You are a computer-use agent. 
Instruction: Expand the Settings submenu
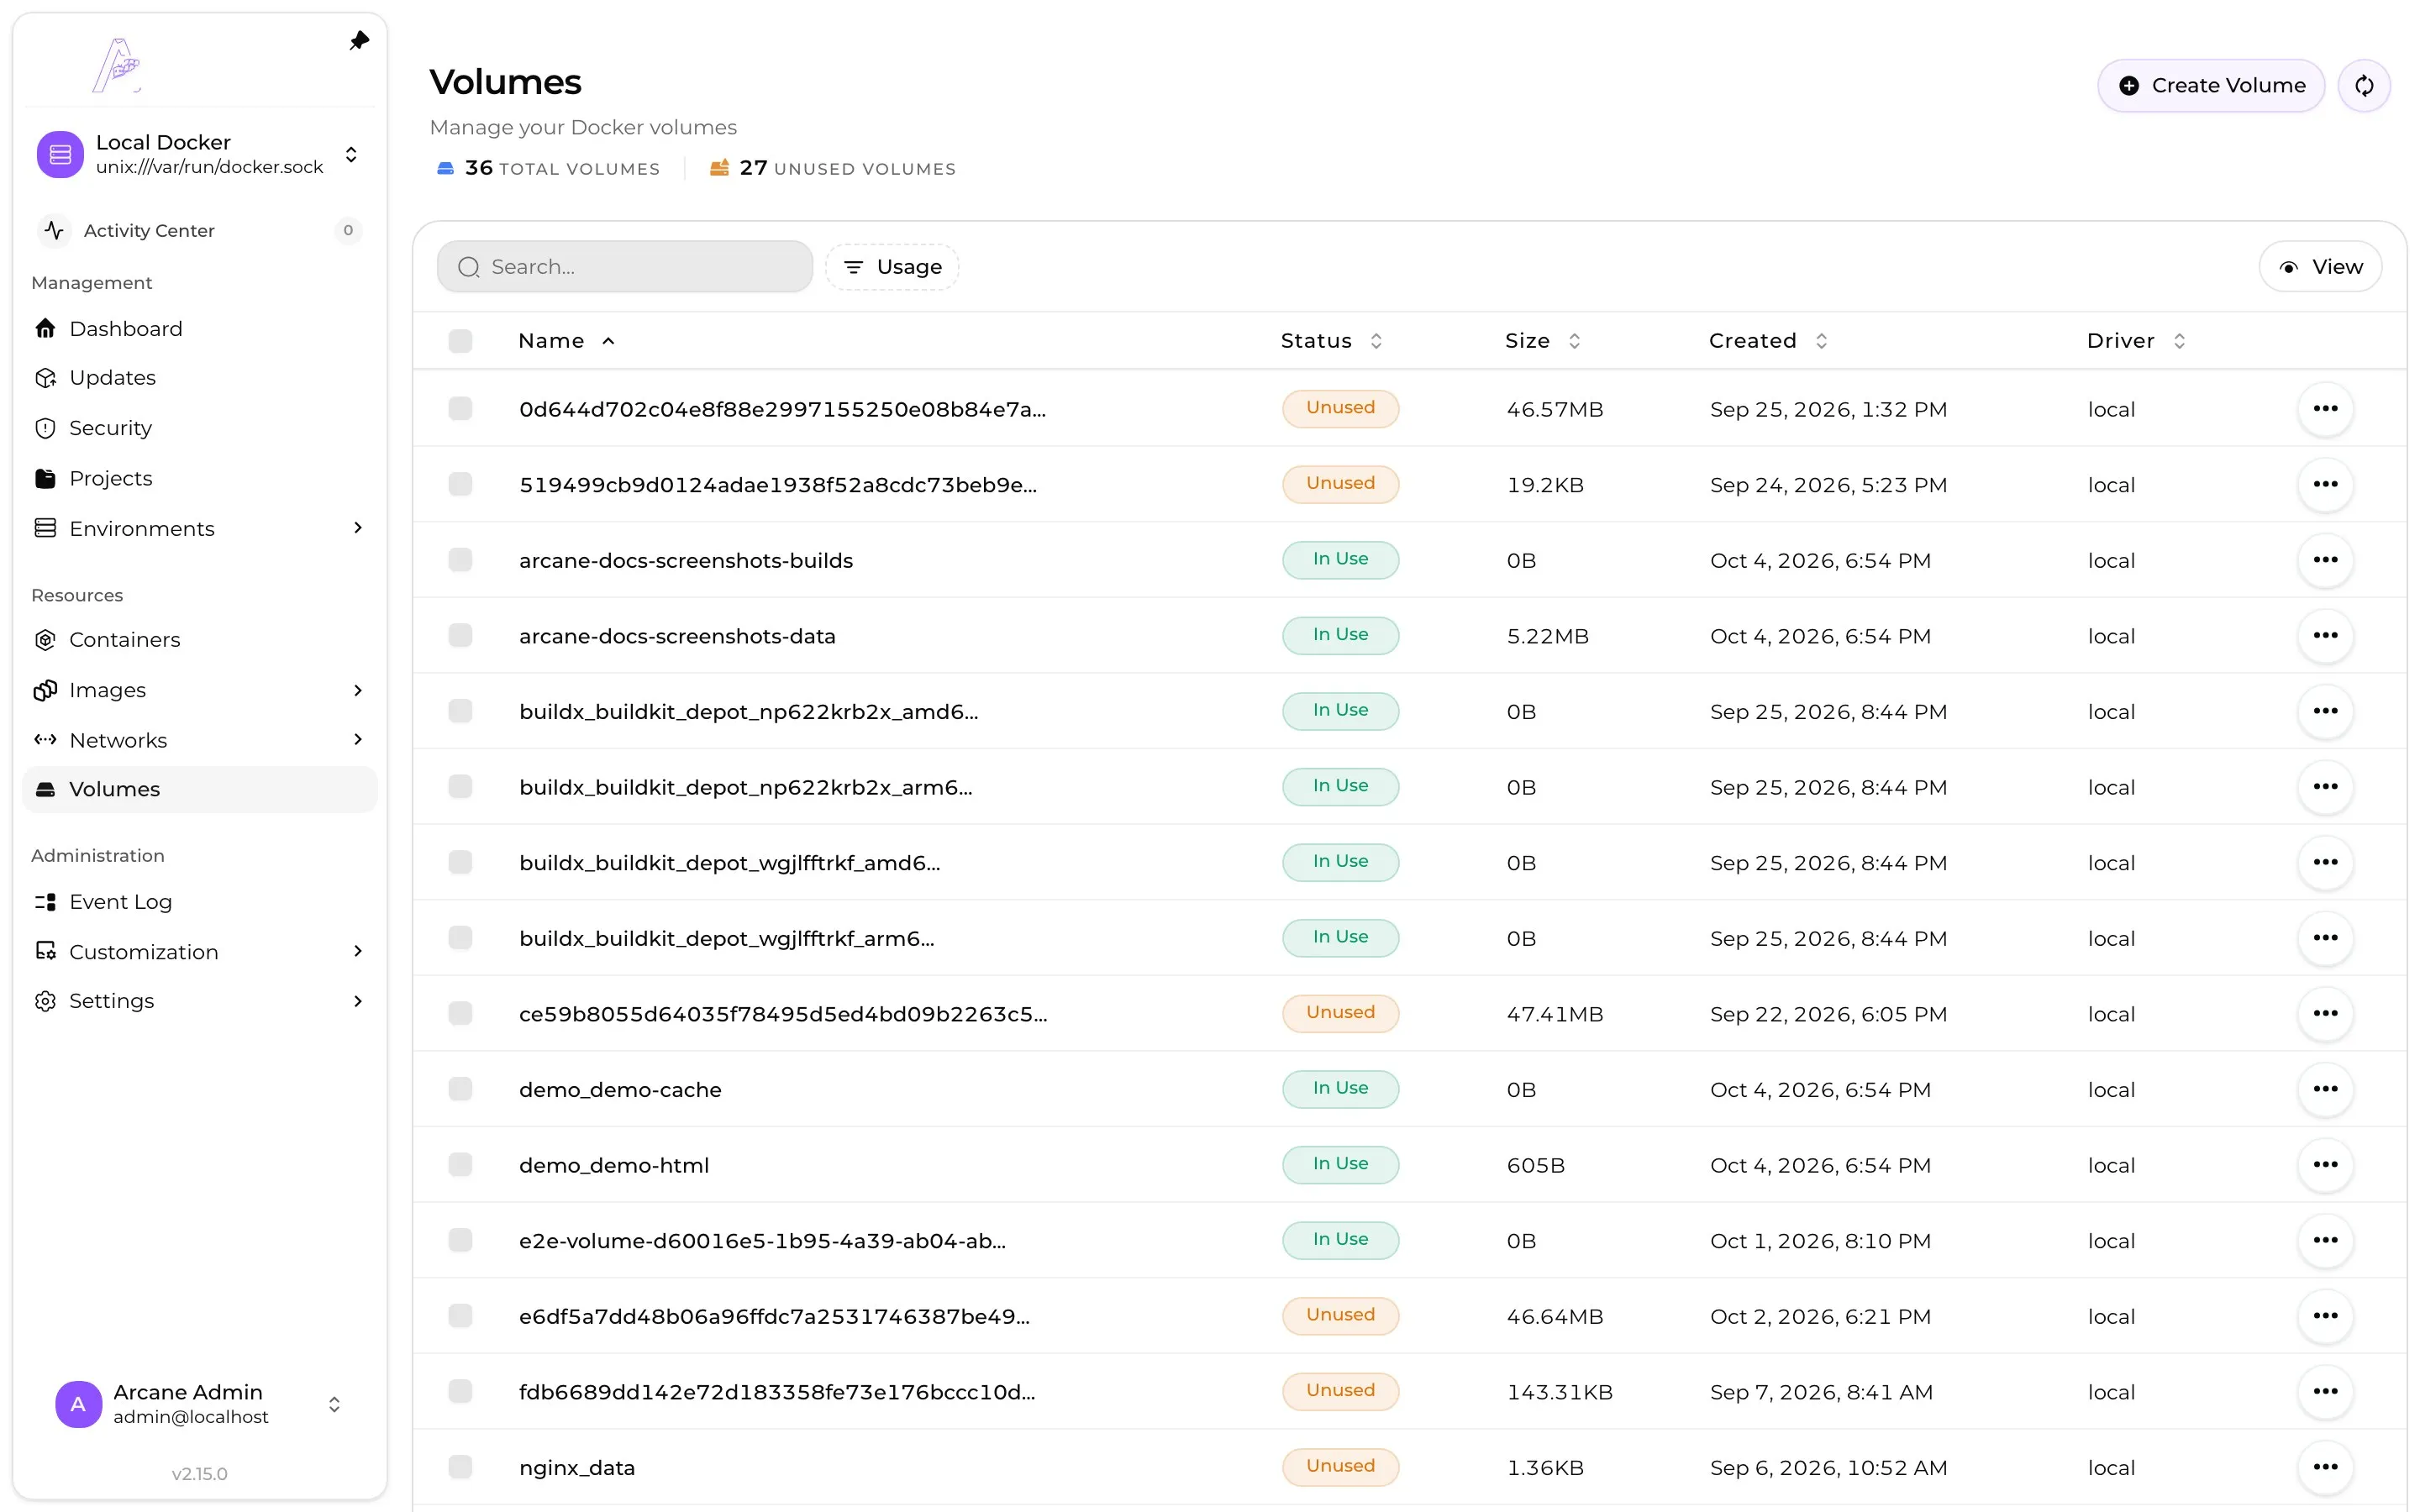(358, 1001)
